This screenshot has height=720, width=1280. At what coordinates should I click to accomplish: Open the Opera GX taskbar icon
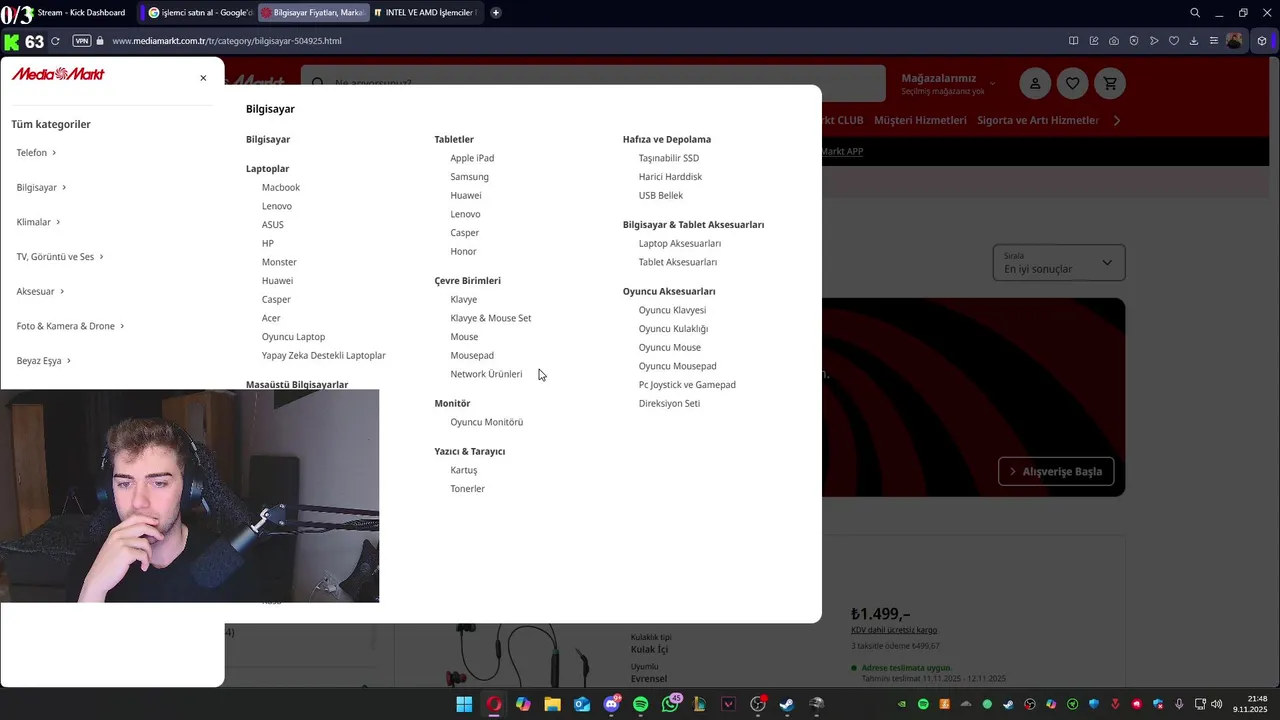493,704
